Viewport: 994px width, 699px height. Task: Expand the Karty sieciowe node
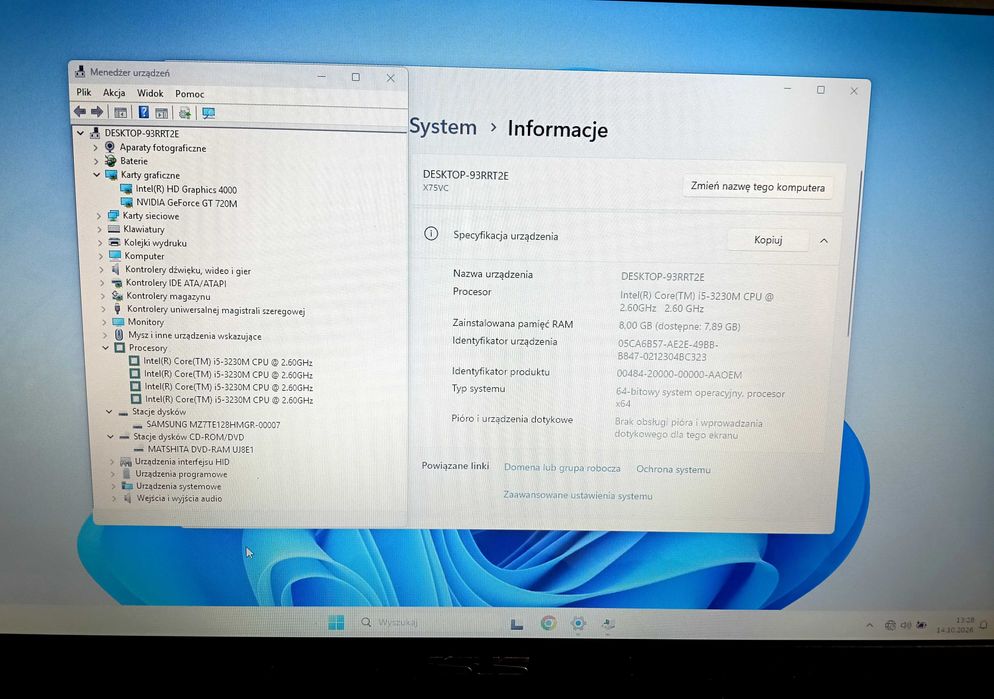99,215
